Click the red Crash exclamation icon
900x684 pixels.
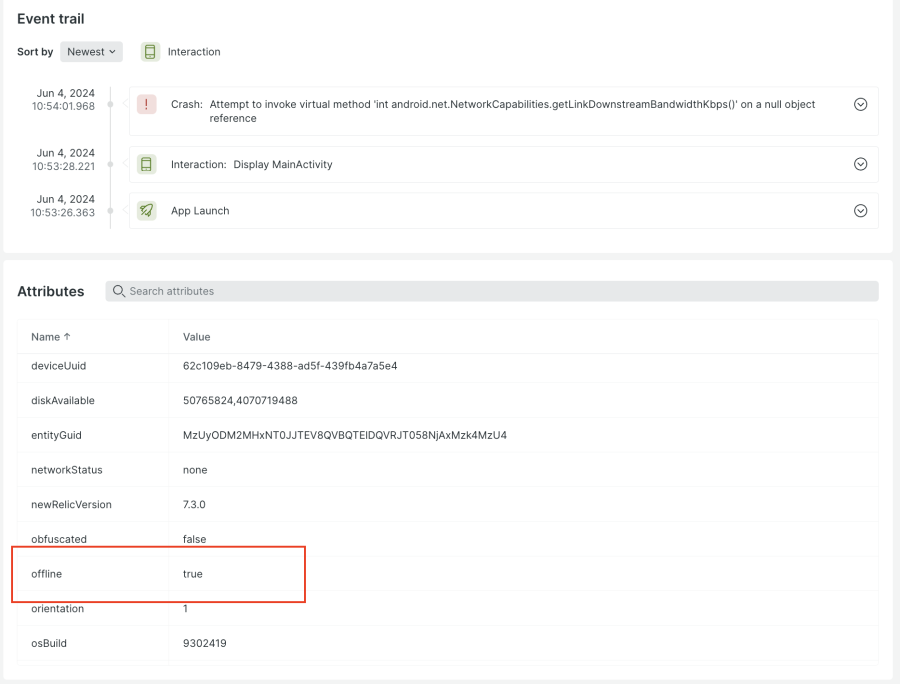[x=147, y=104]
